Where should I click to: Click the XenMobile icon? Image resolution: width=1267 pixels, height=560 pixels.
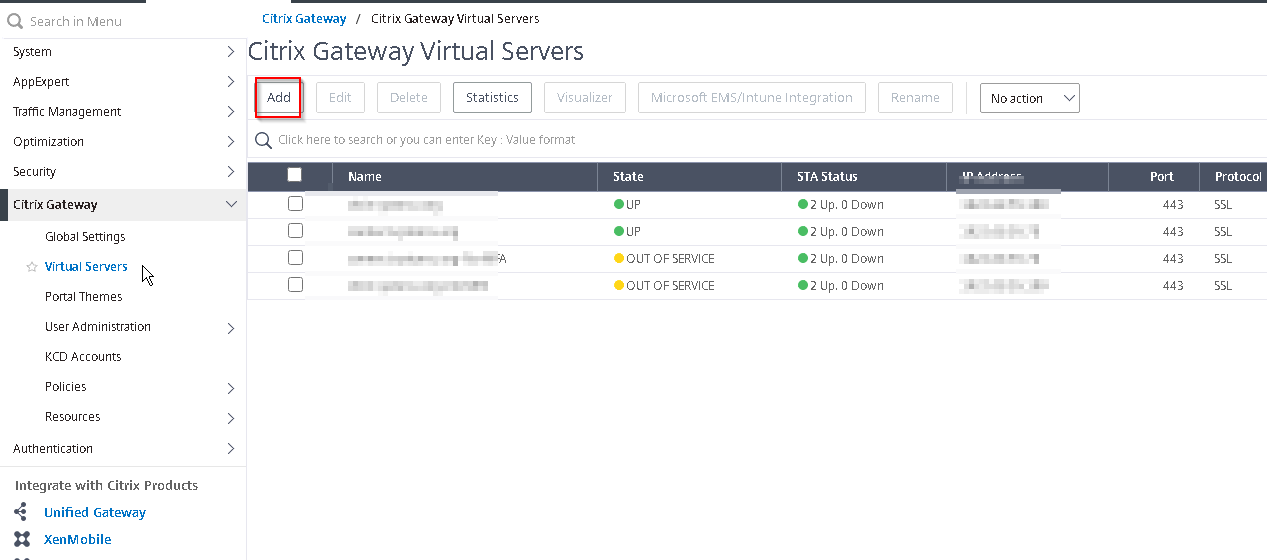21,539
